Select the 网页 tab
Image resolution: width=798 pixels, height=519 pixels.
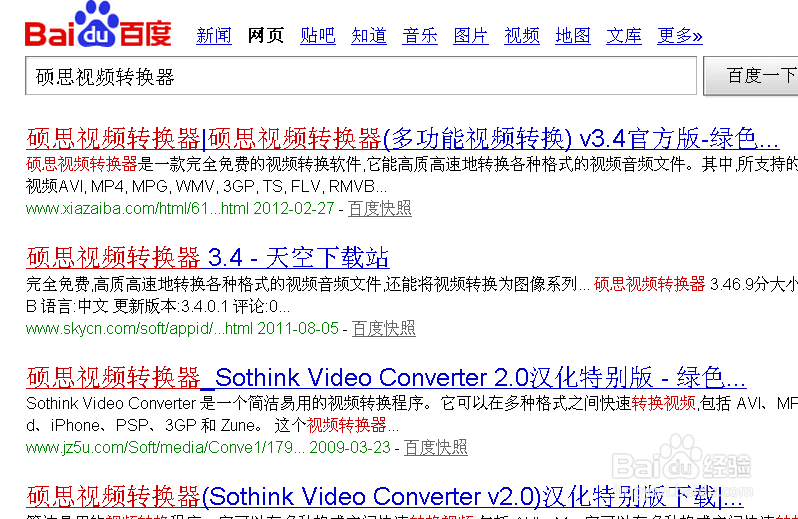click(265, 36)
